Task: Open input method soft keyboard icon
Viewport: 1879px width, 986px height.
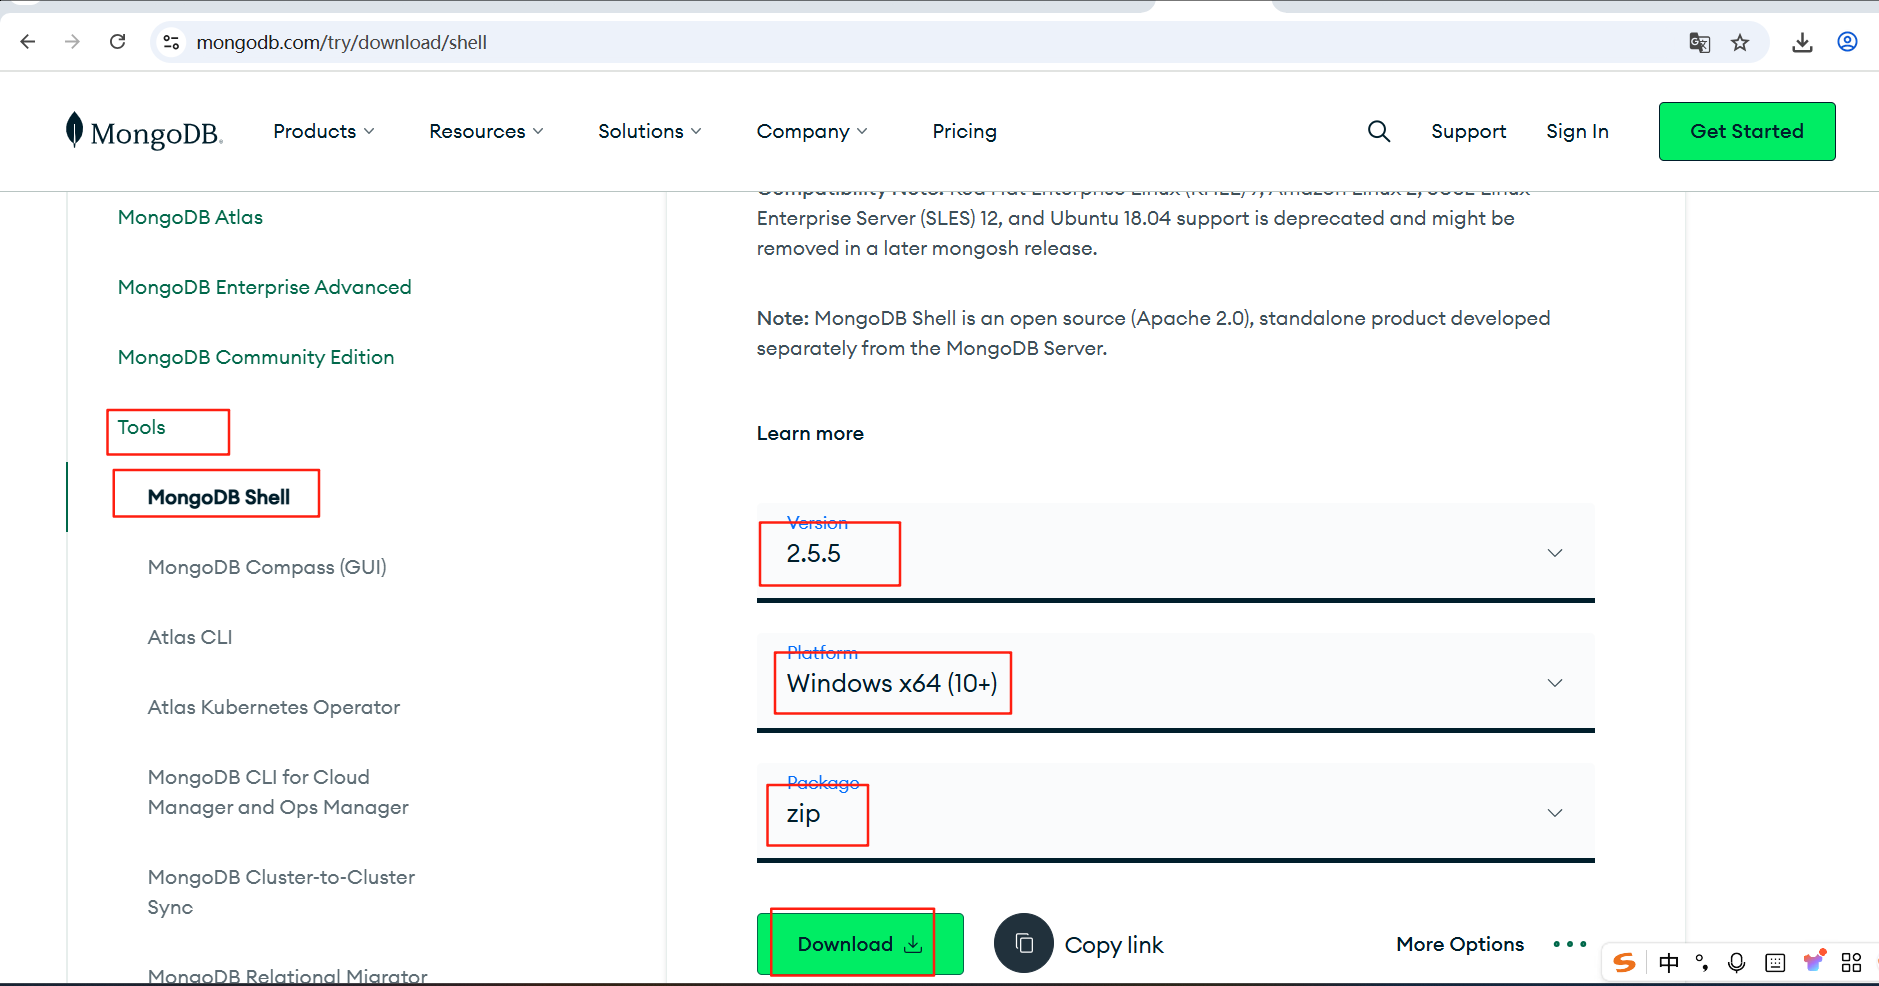Action: (1775, 962)
